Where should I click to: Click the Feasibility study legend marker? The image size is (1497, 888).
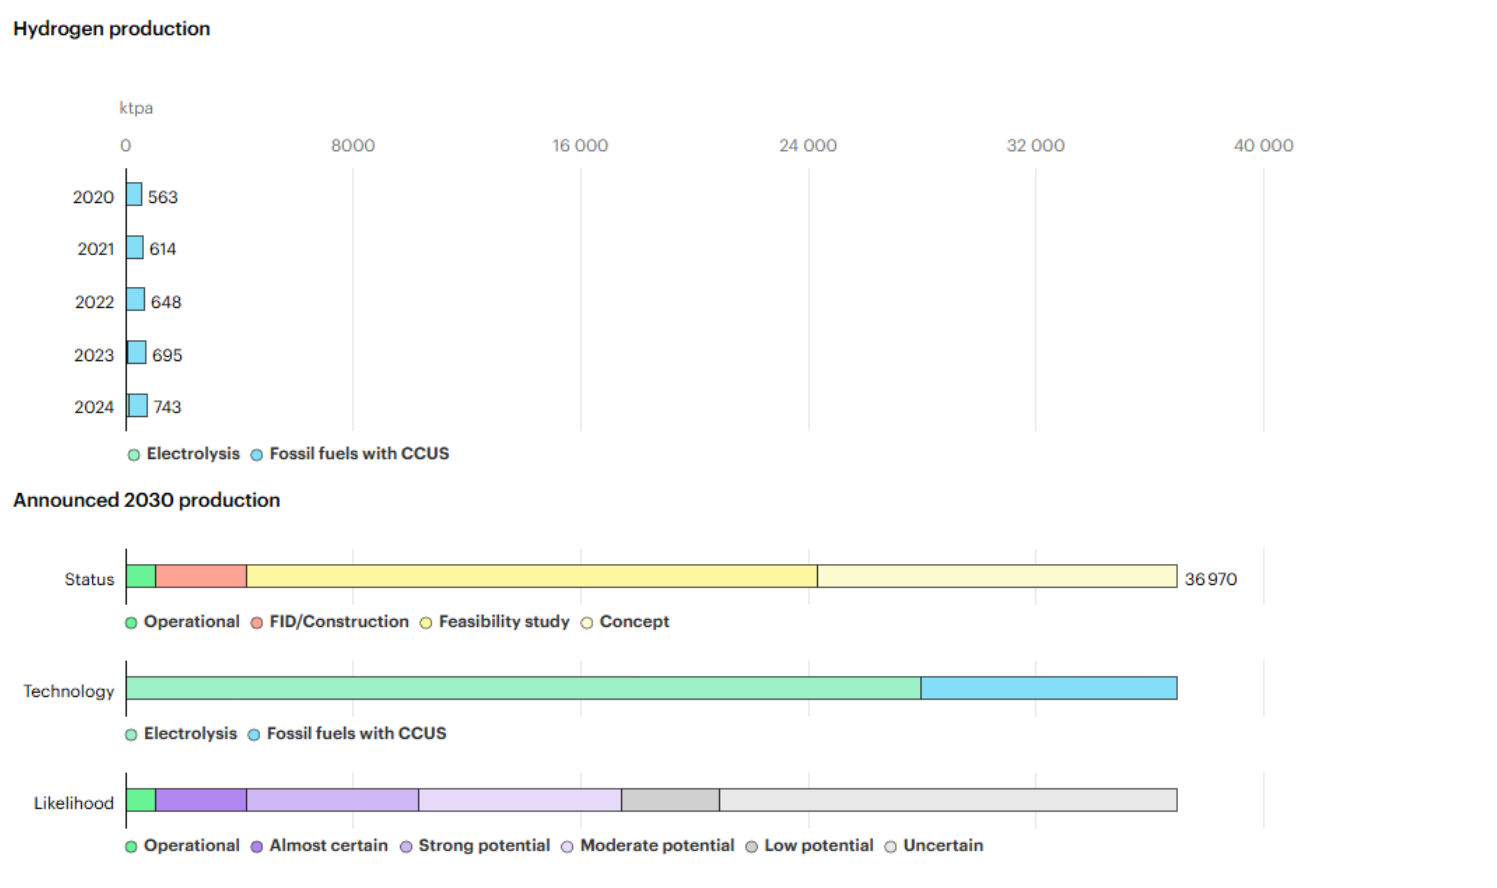pyautogui.click(x=426, y=623)
